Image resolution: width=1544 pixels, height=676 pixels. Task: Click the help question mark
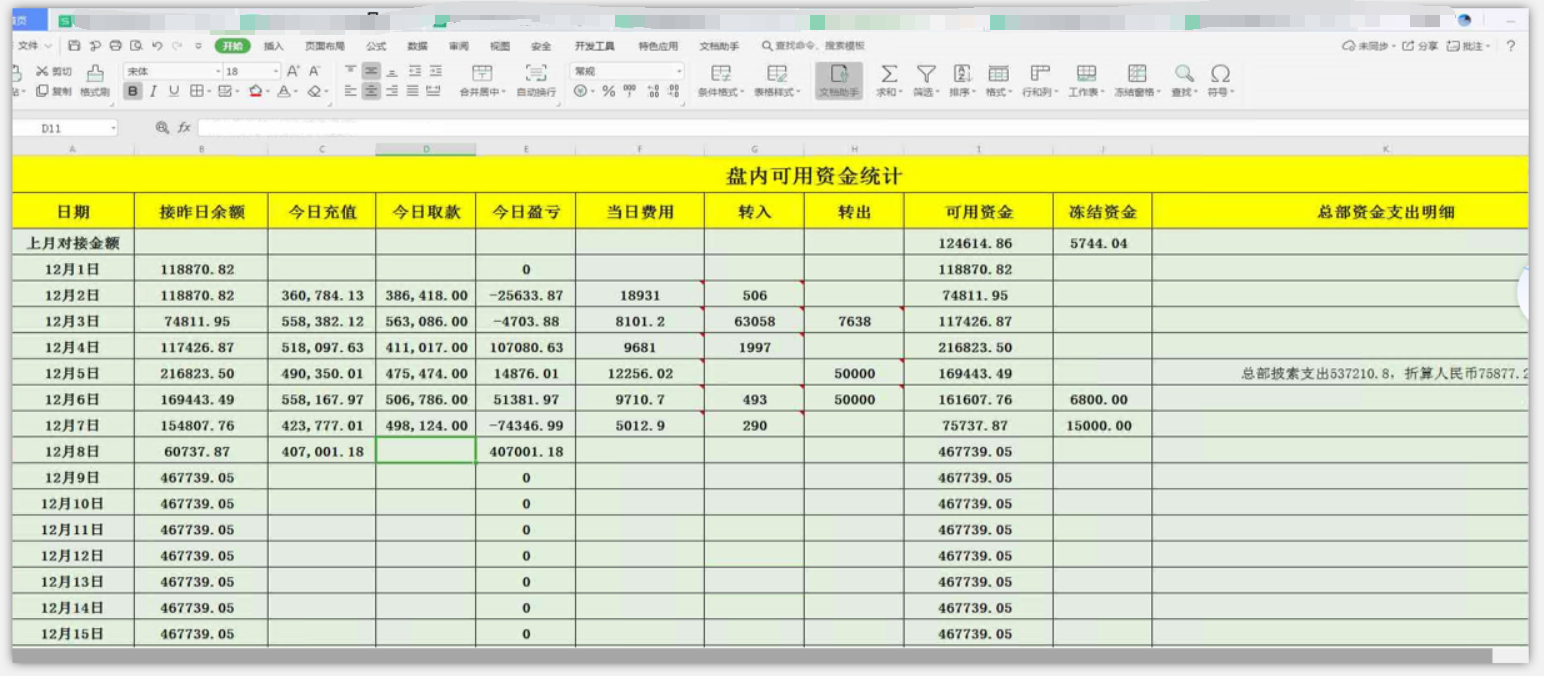click(x=1511, y=46)
